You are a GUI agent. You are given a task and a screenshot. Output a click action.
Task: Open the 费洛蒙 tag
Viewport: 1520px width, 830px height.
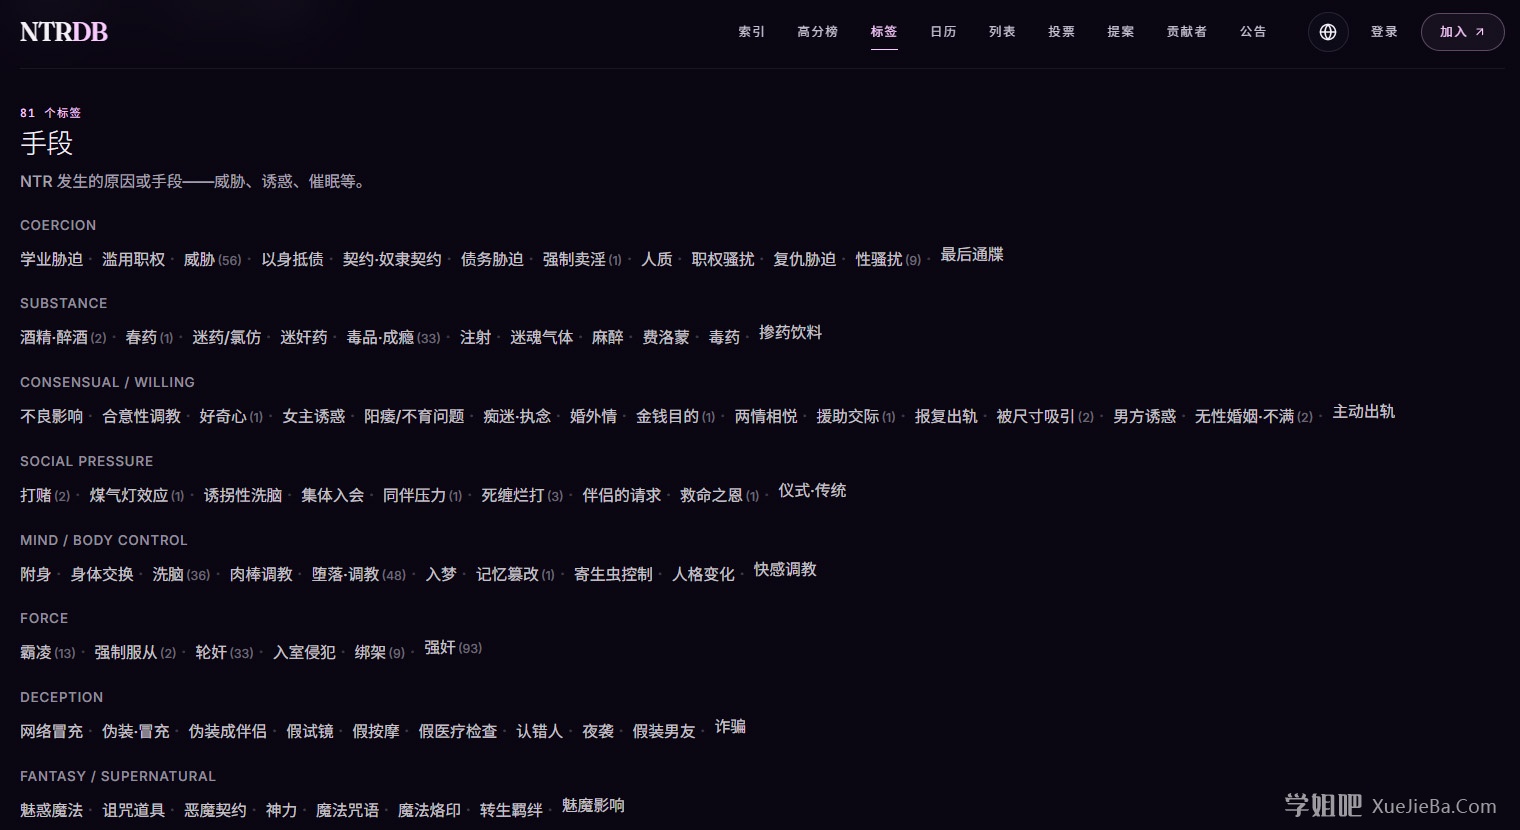pos(666,337)
